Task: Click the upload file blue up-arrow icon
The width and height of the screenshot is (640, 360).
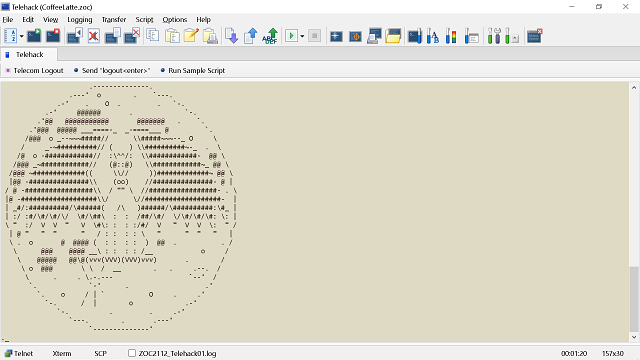Action: point(251,36)
